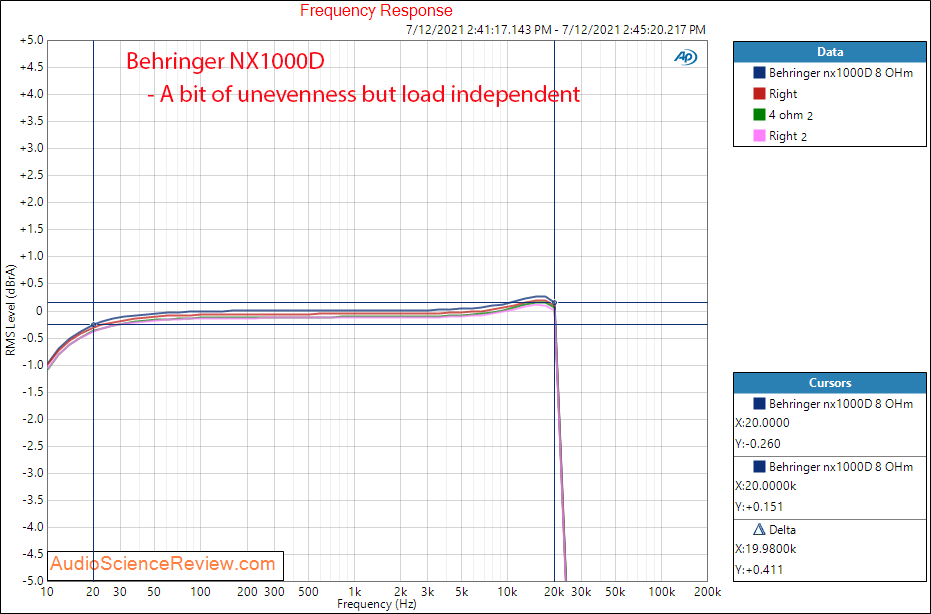
Task: Select the blue Behringer nx1000D 8 OHm legend swatch
Action: tap(759, 72)
